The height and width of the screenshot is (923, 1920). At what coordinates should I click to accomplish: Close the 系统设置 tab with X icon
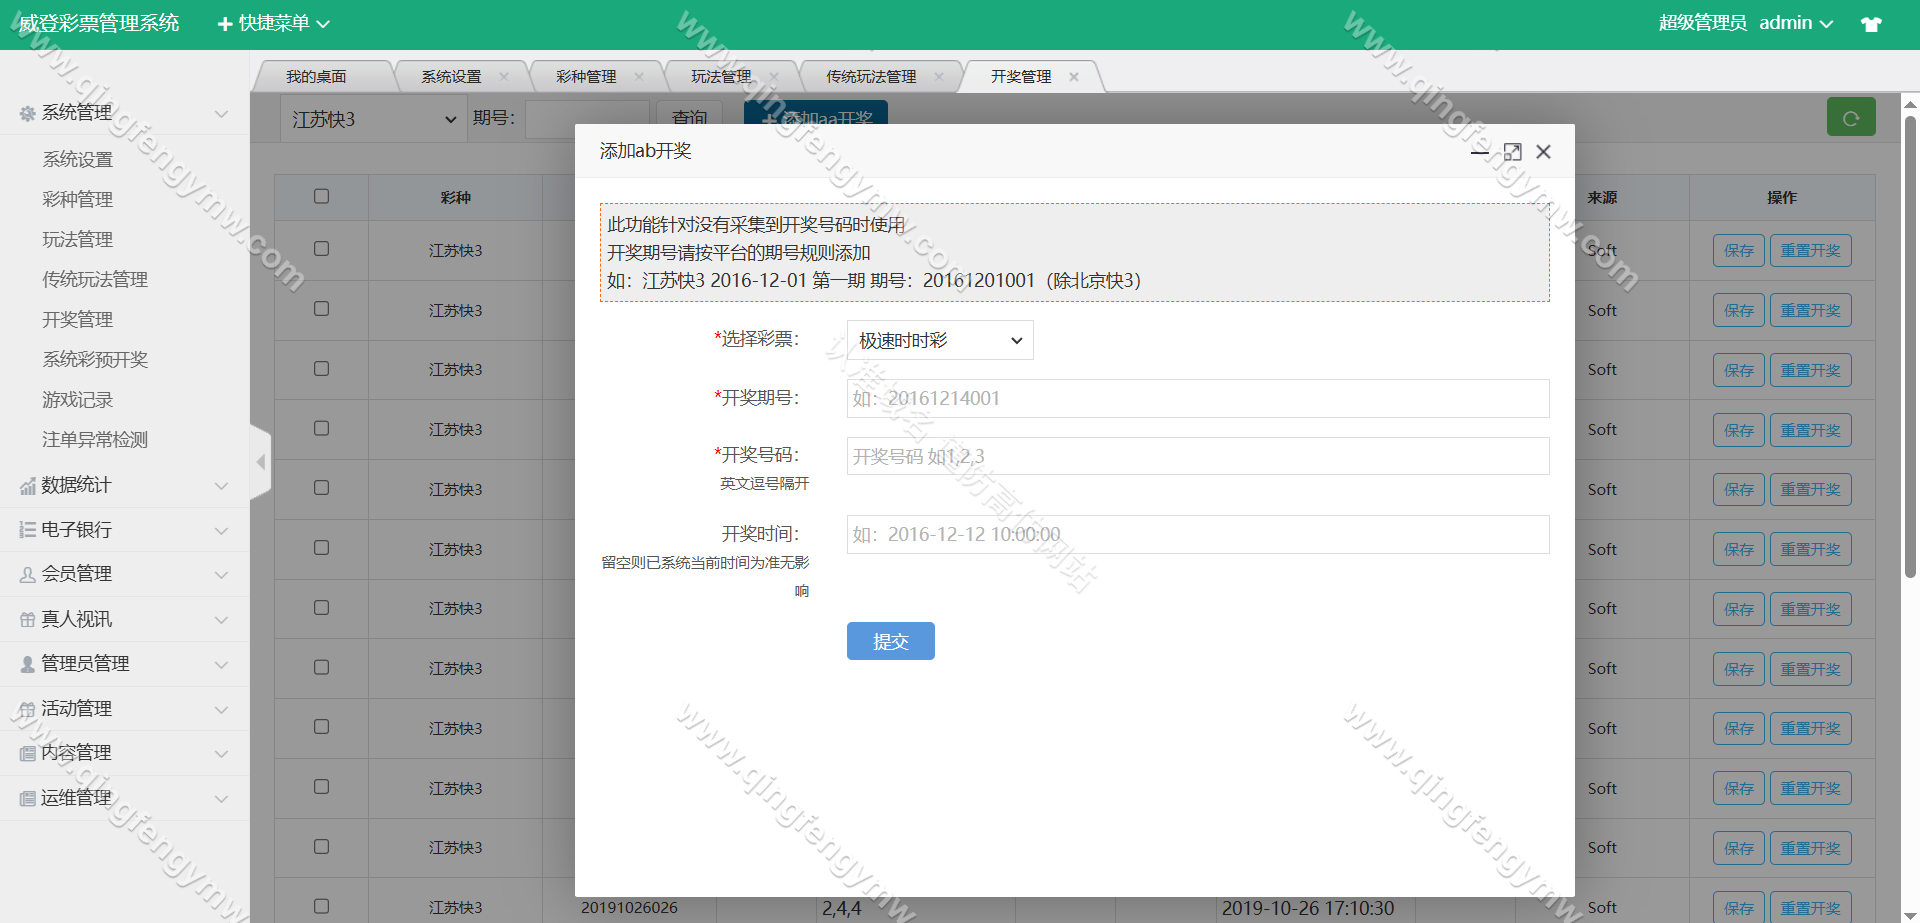click(x=504, y=77)
